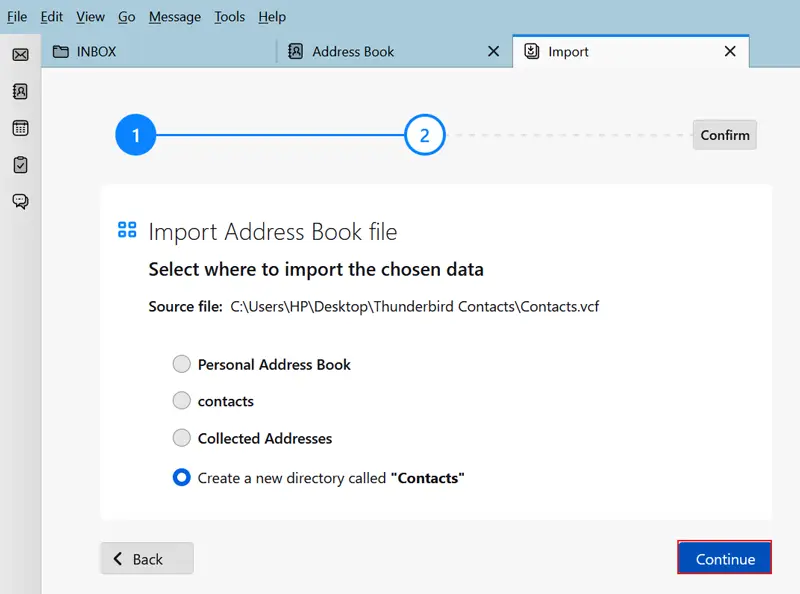Open Tasks sidebar icon

[20, 165]
